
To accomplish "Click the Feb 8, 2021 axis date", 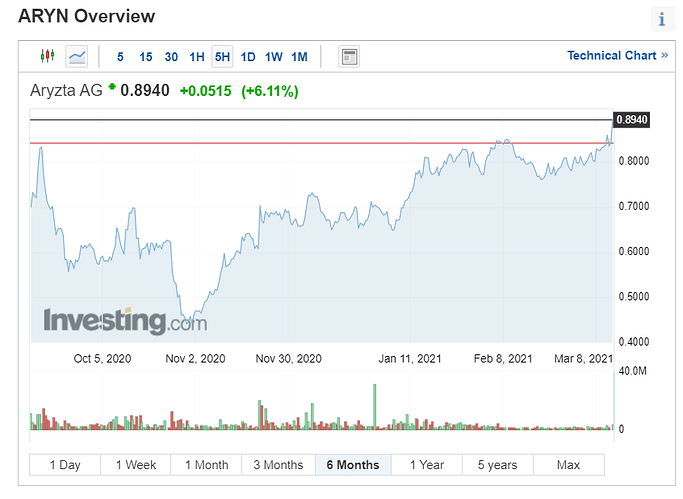I will pyautogui.click(x=503, y=359).
